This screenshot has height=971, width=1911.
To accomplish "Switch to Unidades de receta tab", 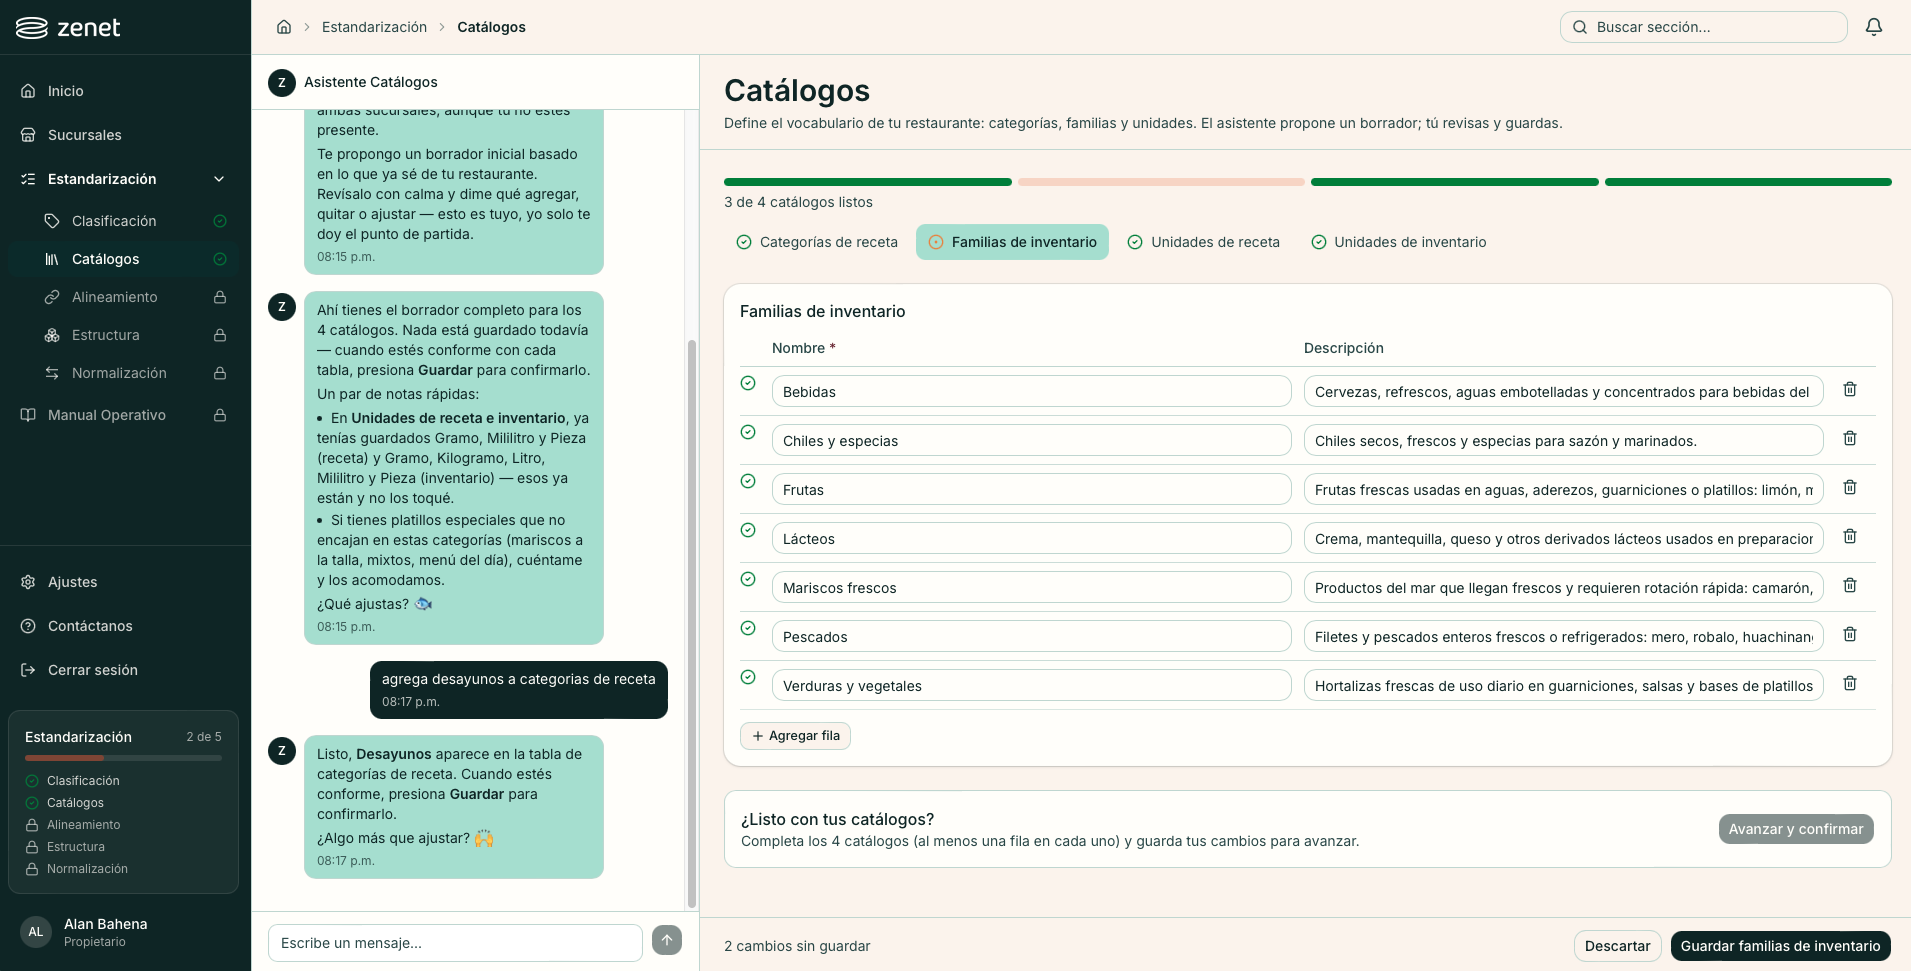I will pyautogui.click(x=1203, y=242).
